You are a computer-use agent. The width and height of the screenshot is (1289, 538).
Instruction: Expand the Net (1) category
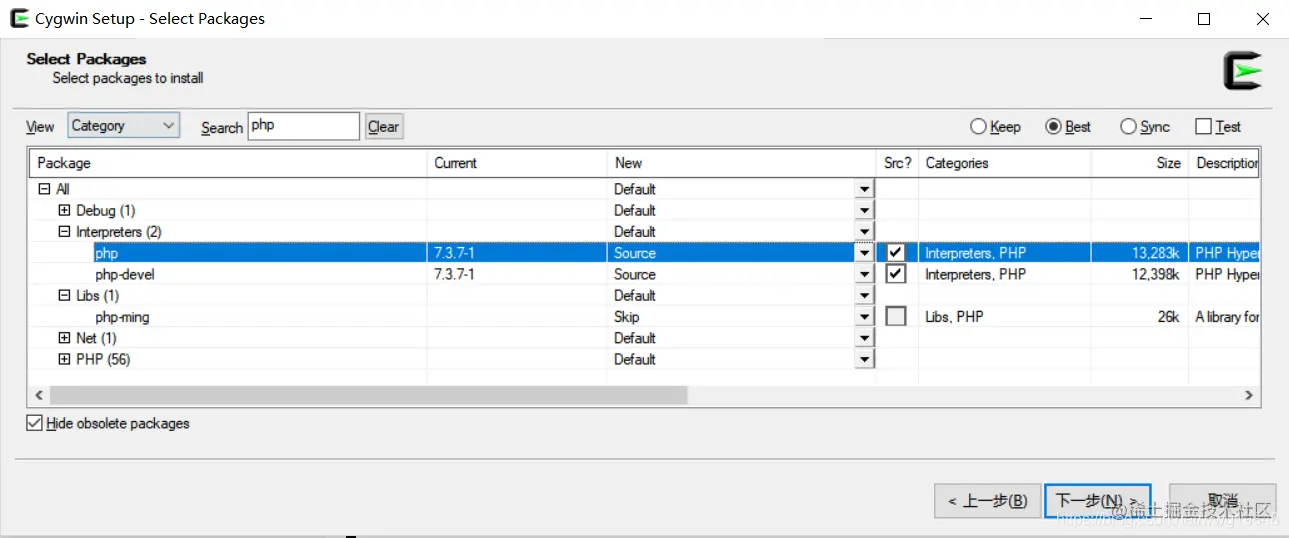tap(64, 338)
